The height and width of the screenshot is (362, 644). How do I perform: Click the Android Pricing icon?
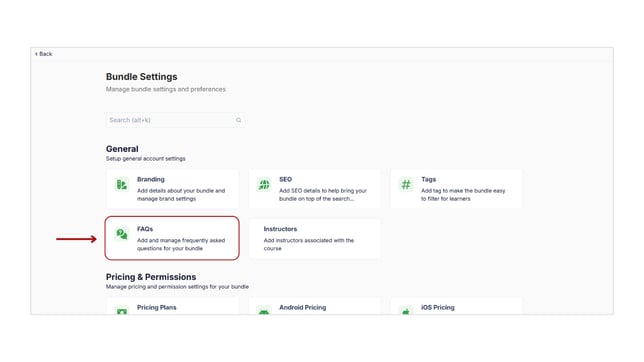point(264,311)
